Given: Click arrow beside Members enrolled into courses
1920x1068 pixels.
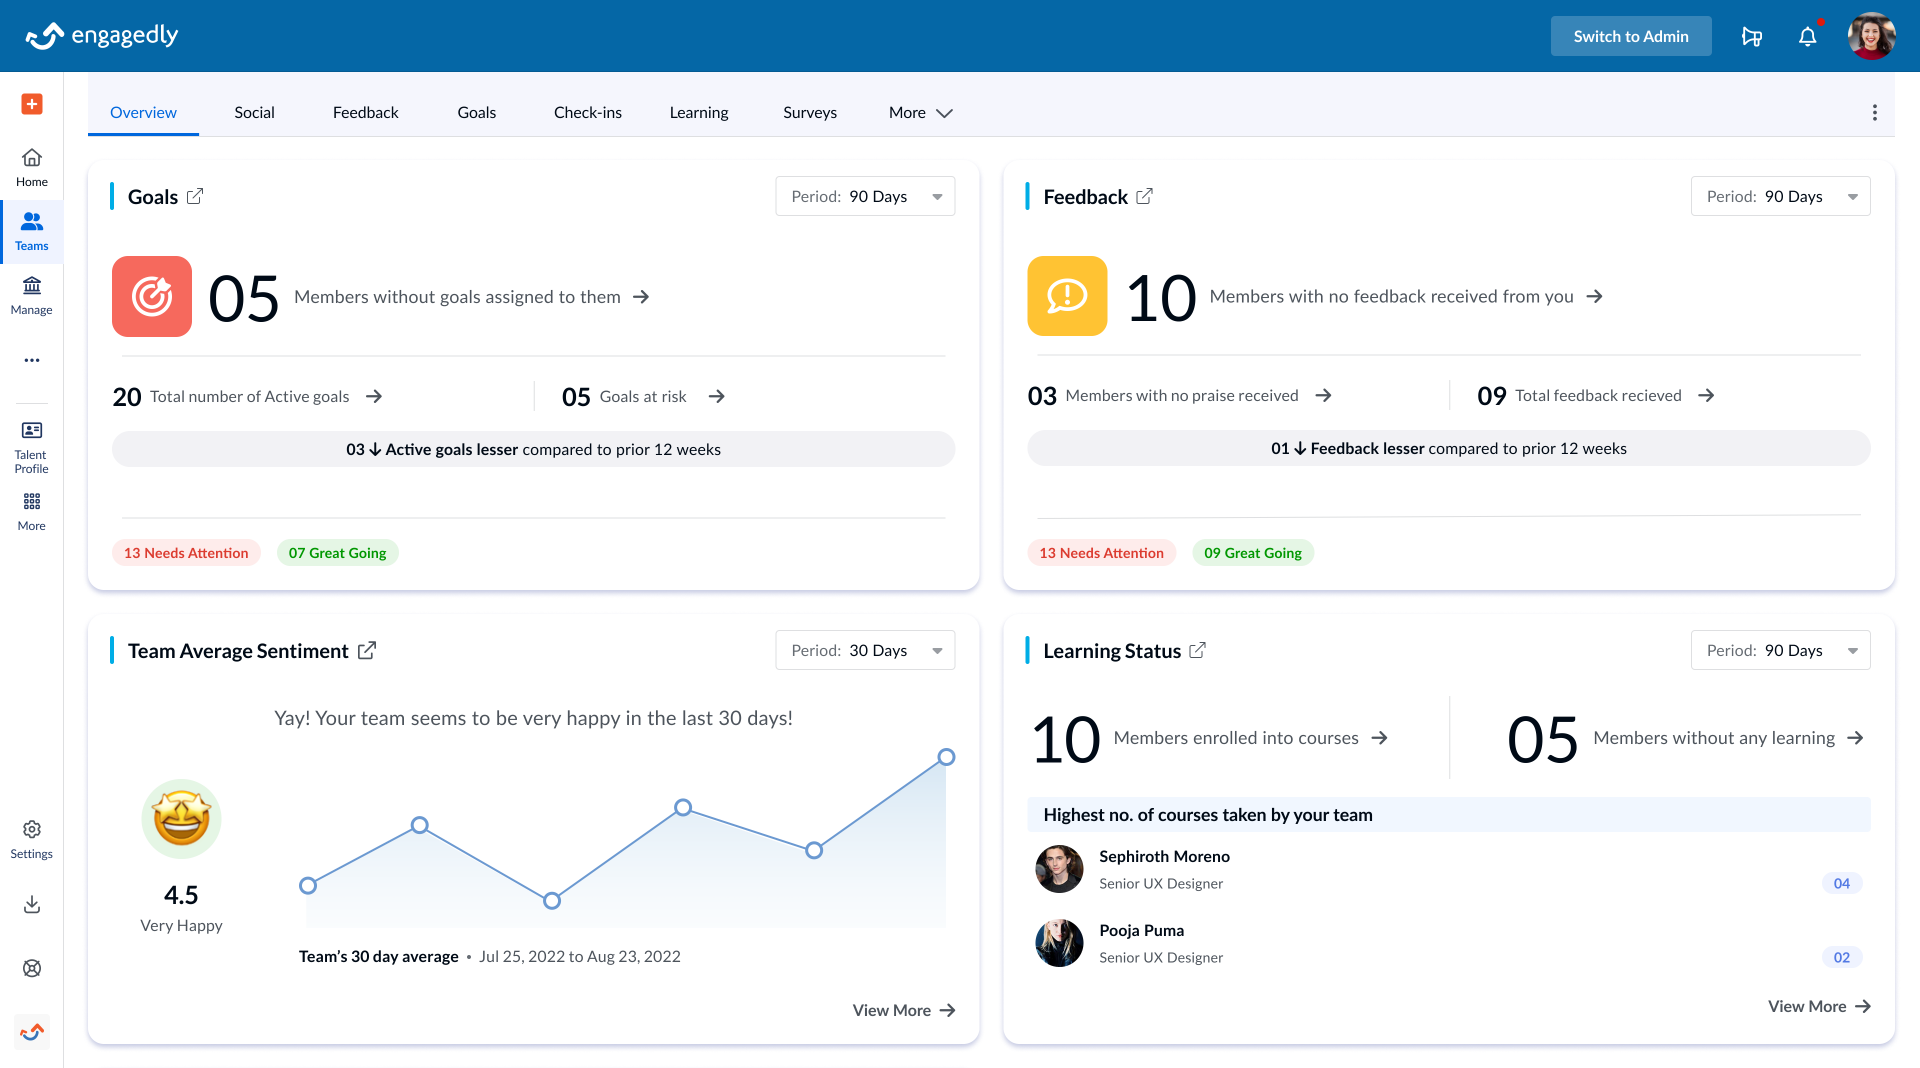Looking at the screenshot, I should click(1379, 738).
